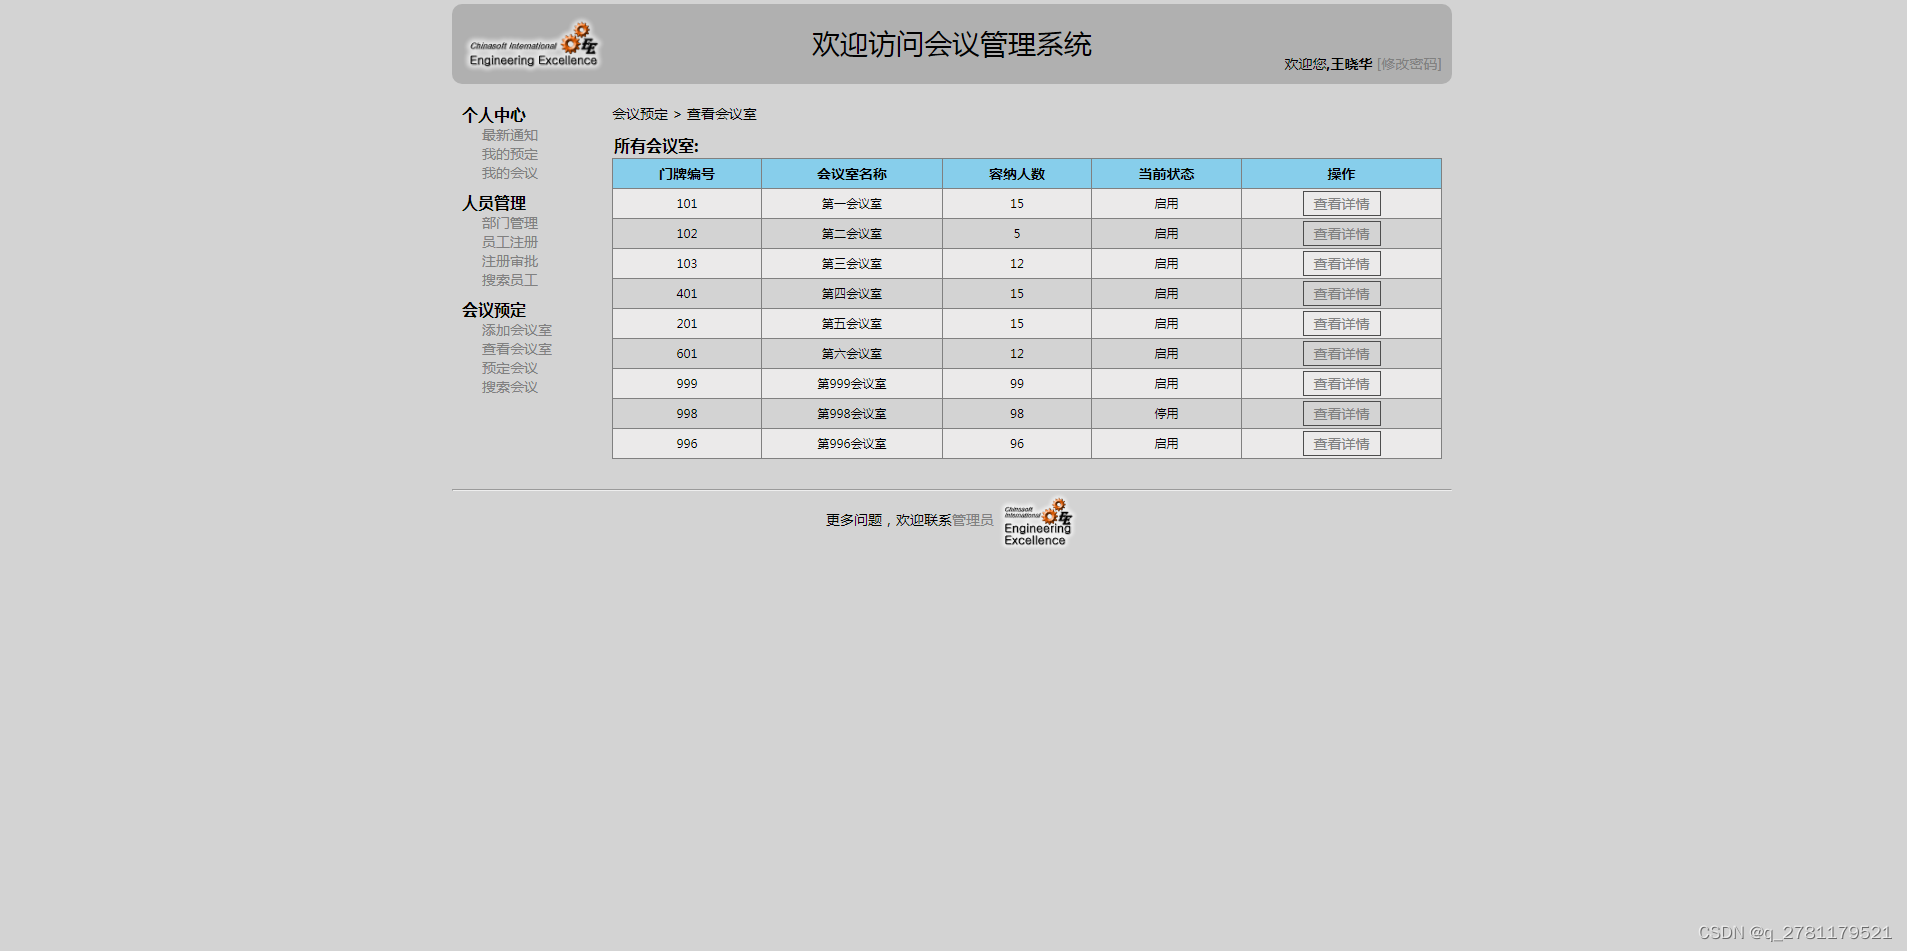Click door number 103 cell
Screen dimensions: 1907x951
[x=687, y=264]
